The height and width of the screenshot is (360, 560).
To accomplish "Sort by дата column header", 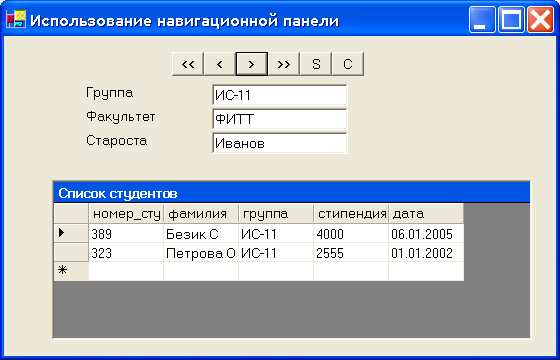I will [426, 214].
